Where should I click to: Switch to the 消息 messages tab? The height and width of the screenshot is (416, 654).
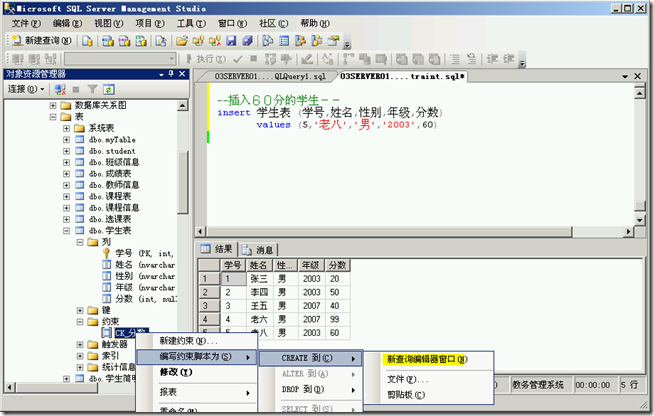pyautogui.click(x=259, y=250)
